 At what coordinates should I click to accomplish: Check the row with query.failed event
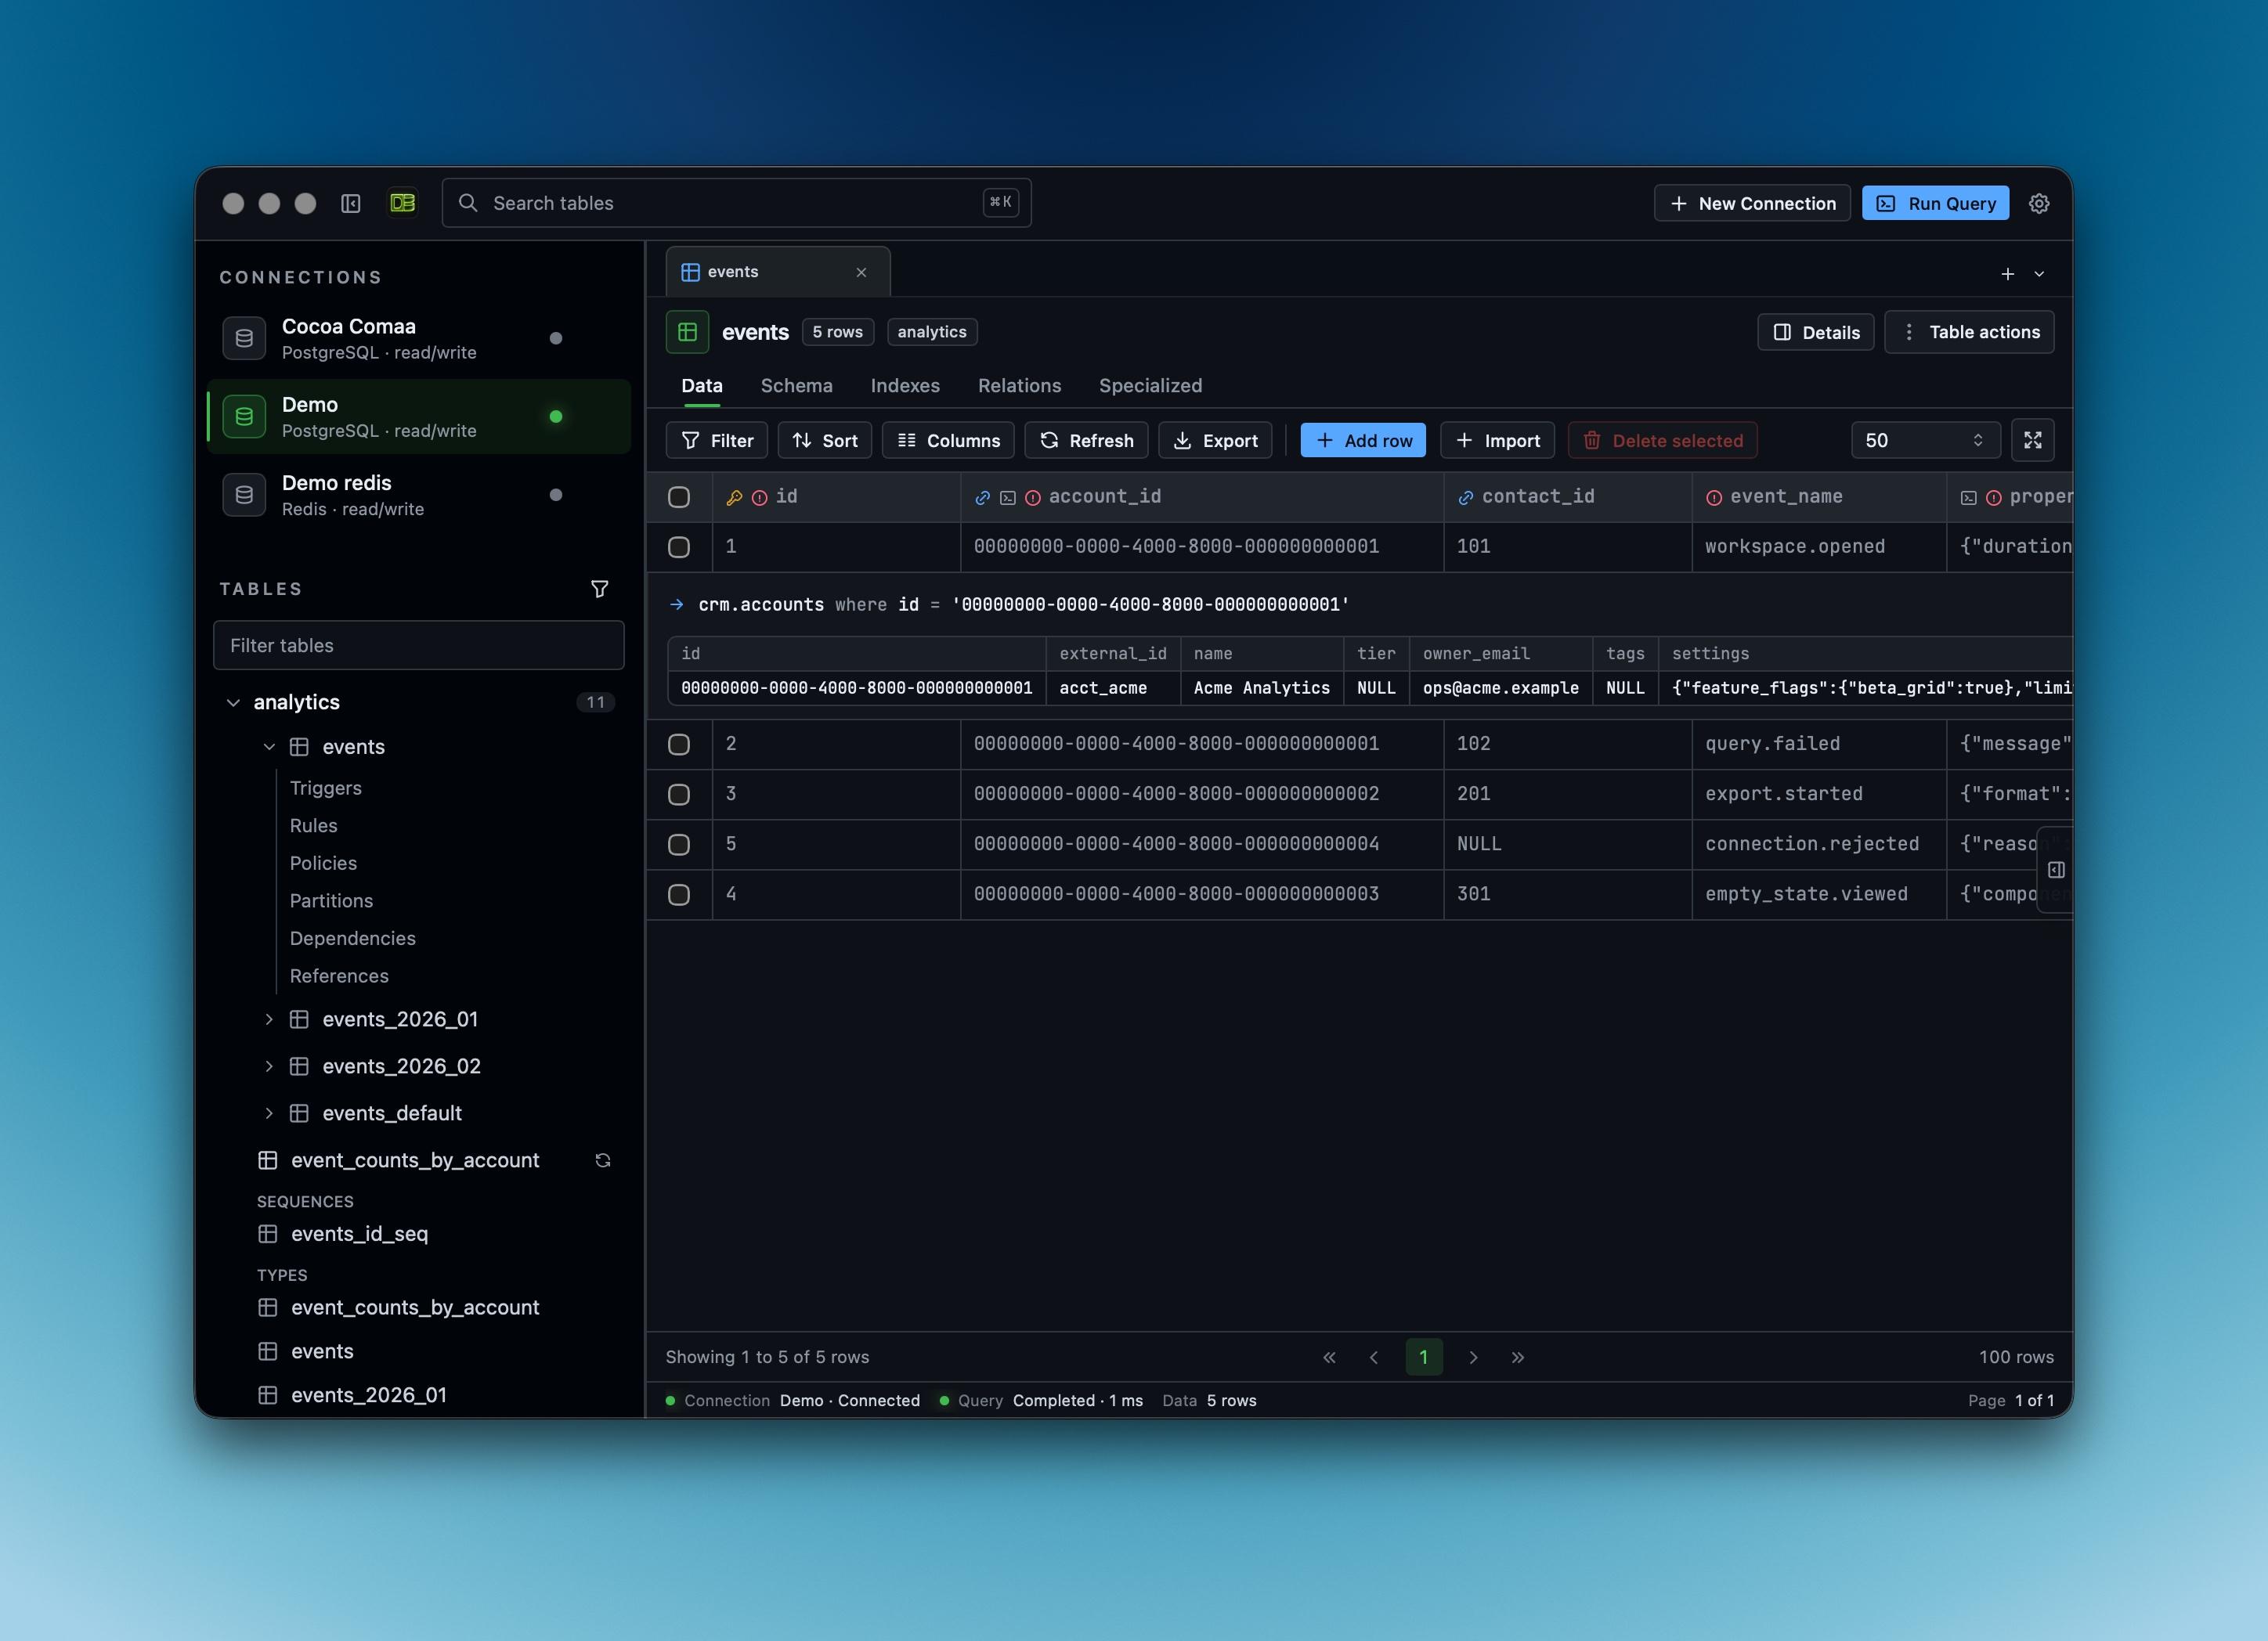pyautogui.click(x=679, y=744)
